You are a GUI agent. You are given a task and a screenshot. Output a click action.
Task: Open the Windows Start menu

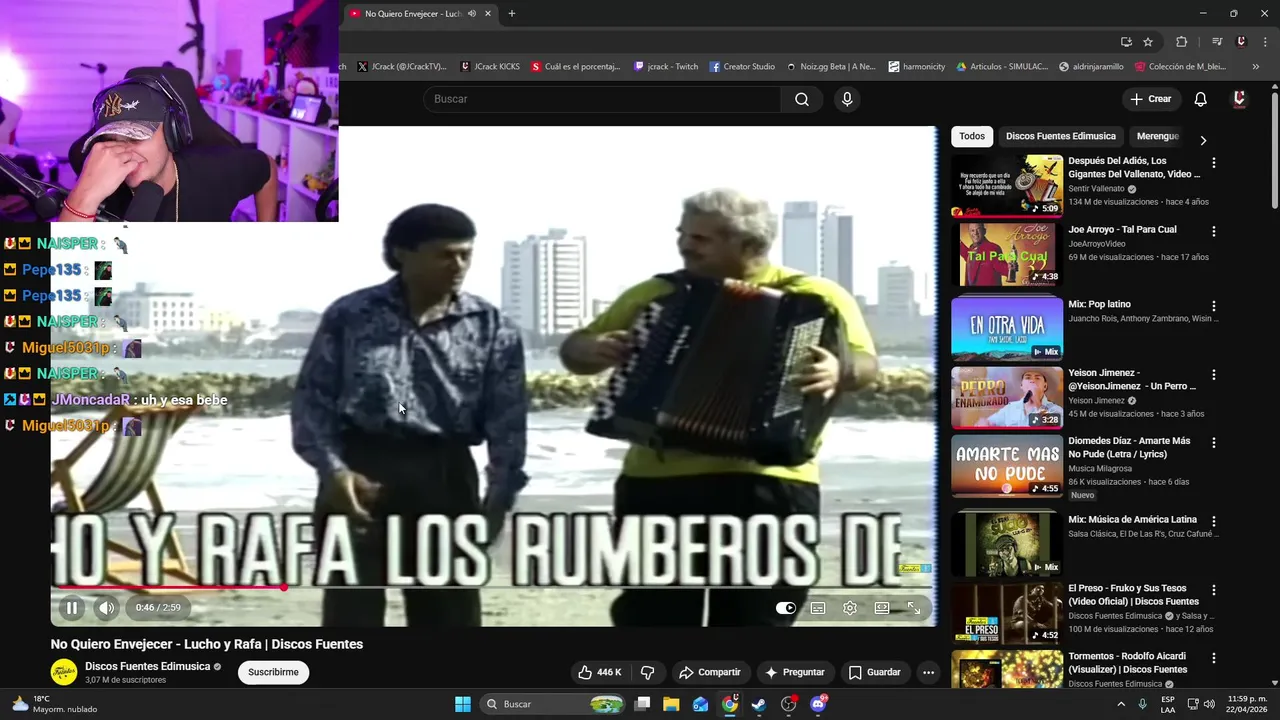pyautogui.click(x=463, y=704)
